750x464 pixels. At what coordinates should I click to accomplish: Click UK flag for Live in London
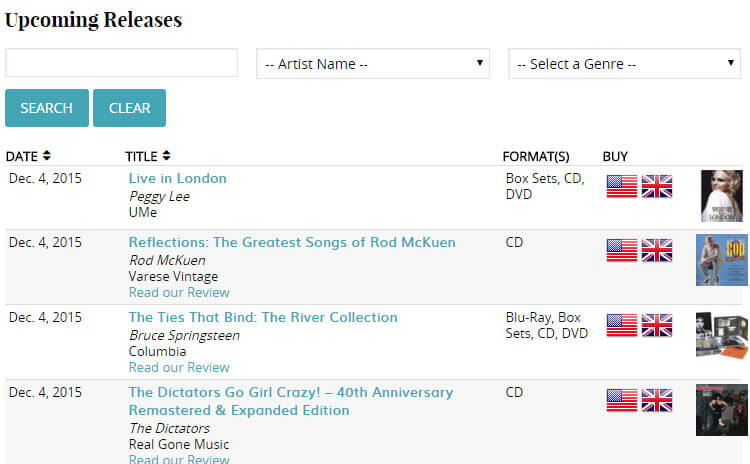click(657, 186)
